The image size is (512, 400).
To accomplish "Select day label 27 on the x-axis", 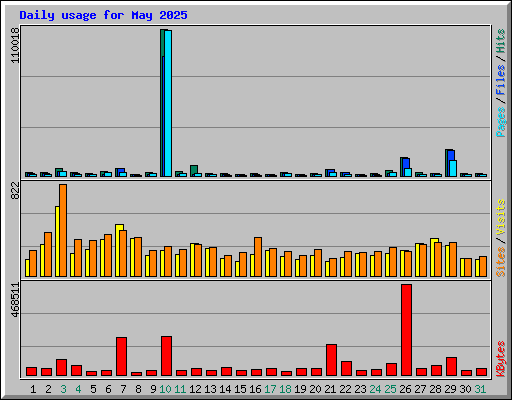I will (421, 389).
